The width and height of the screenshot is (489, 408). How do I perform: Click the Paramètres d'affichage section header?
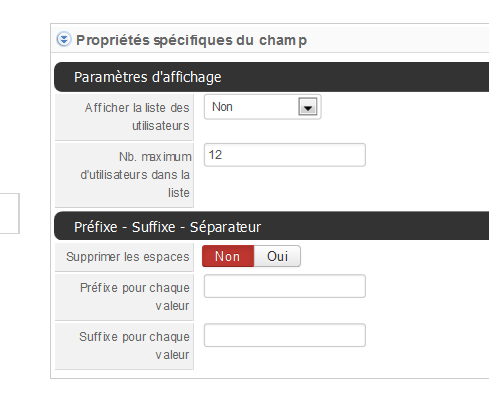coord(271,77)
